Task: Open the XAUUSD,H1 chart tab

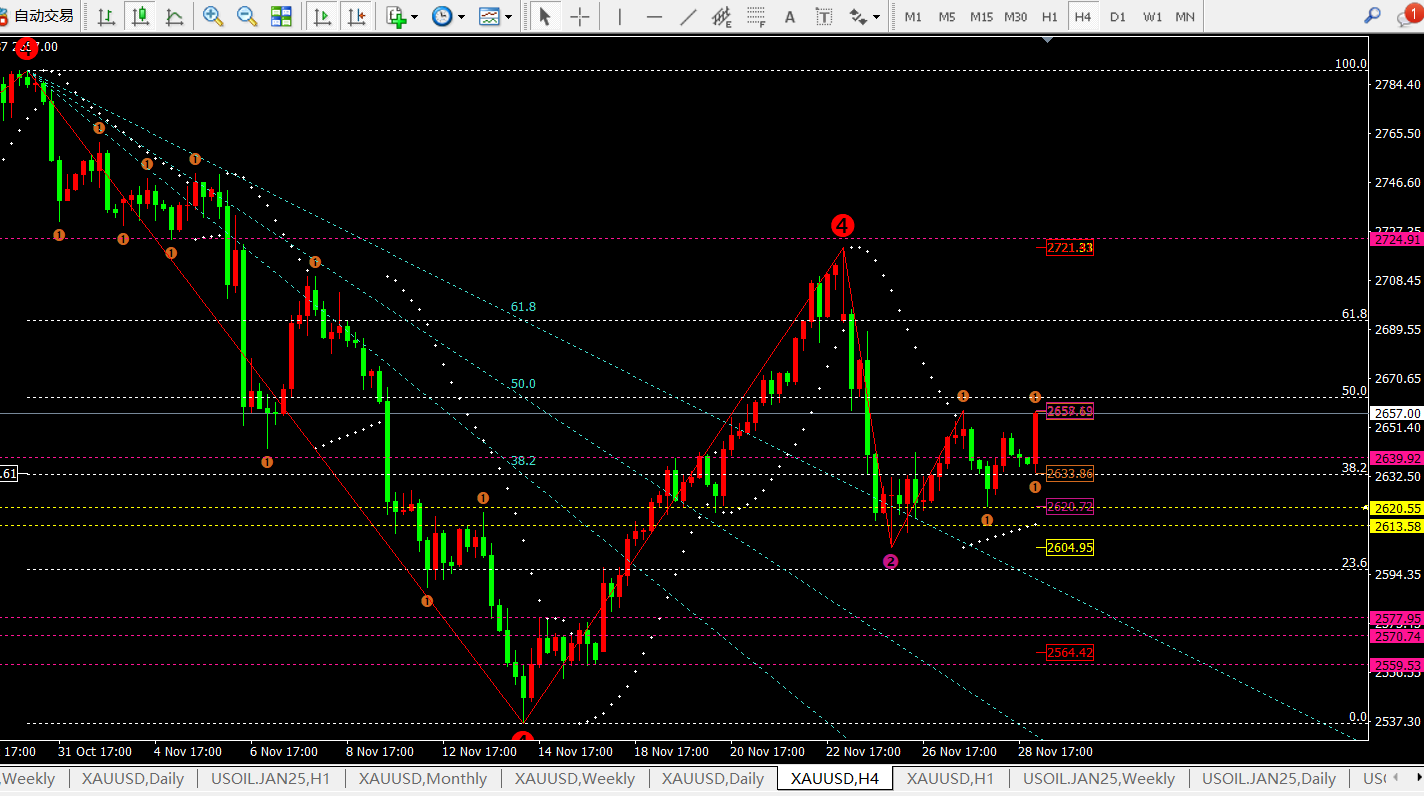Action: 950,778
